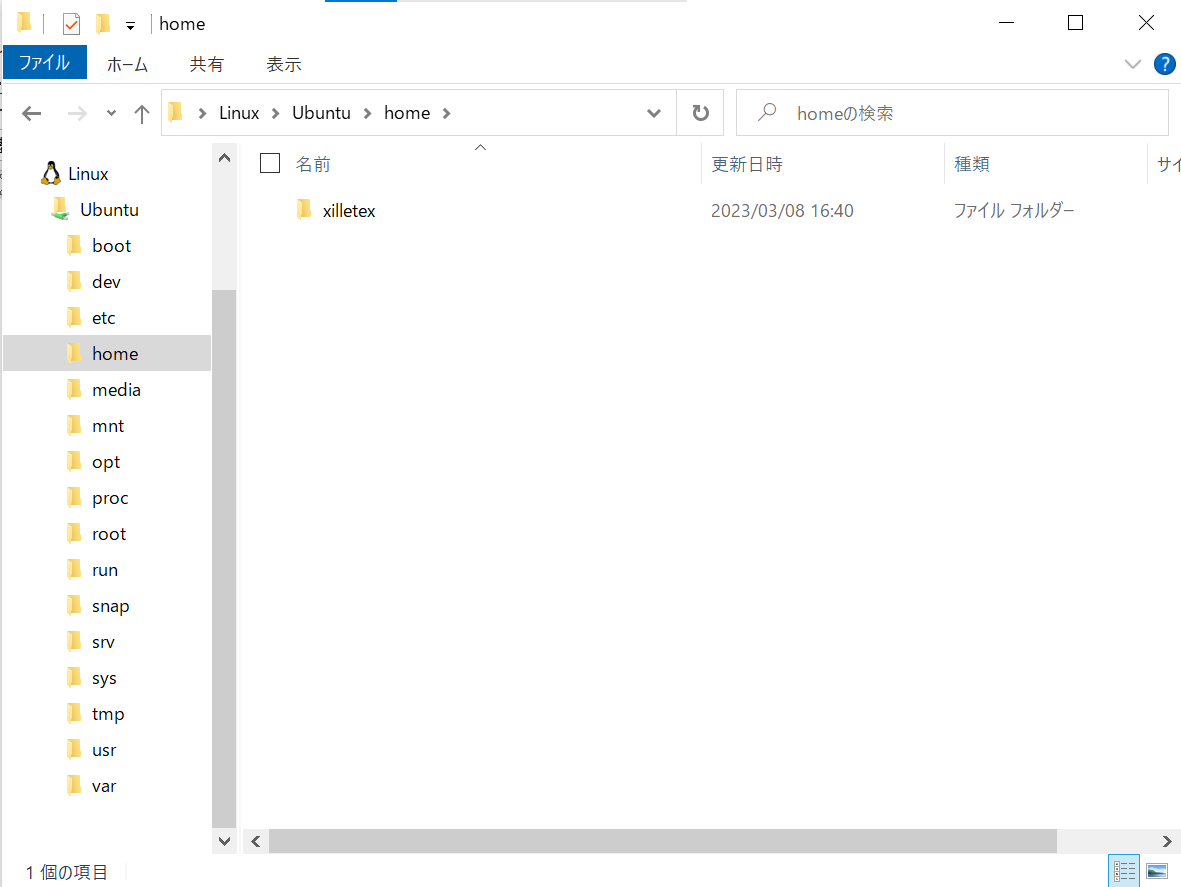The width and height of the screenshot is (1181, 887).
Task: Click the dev folder icon
Action: point(74,282)
